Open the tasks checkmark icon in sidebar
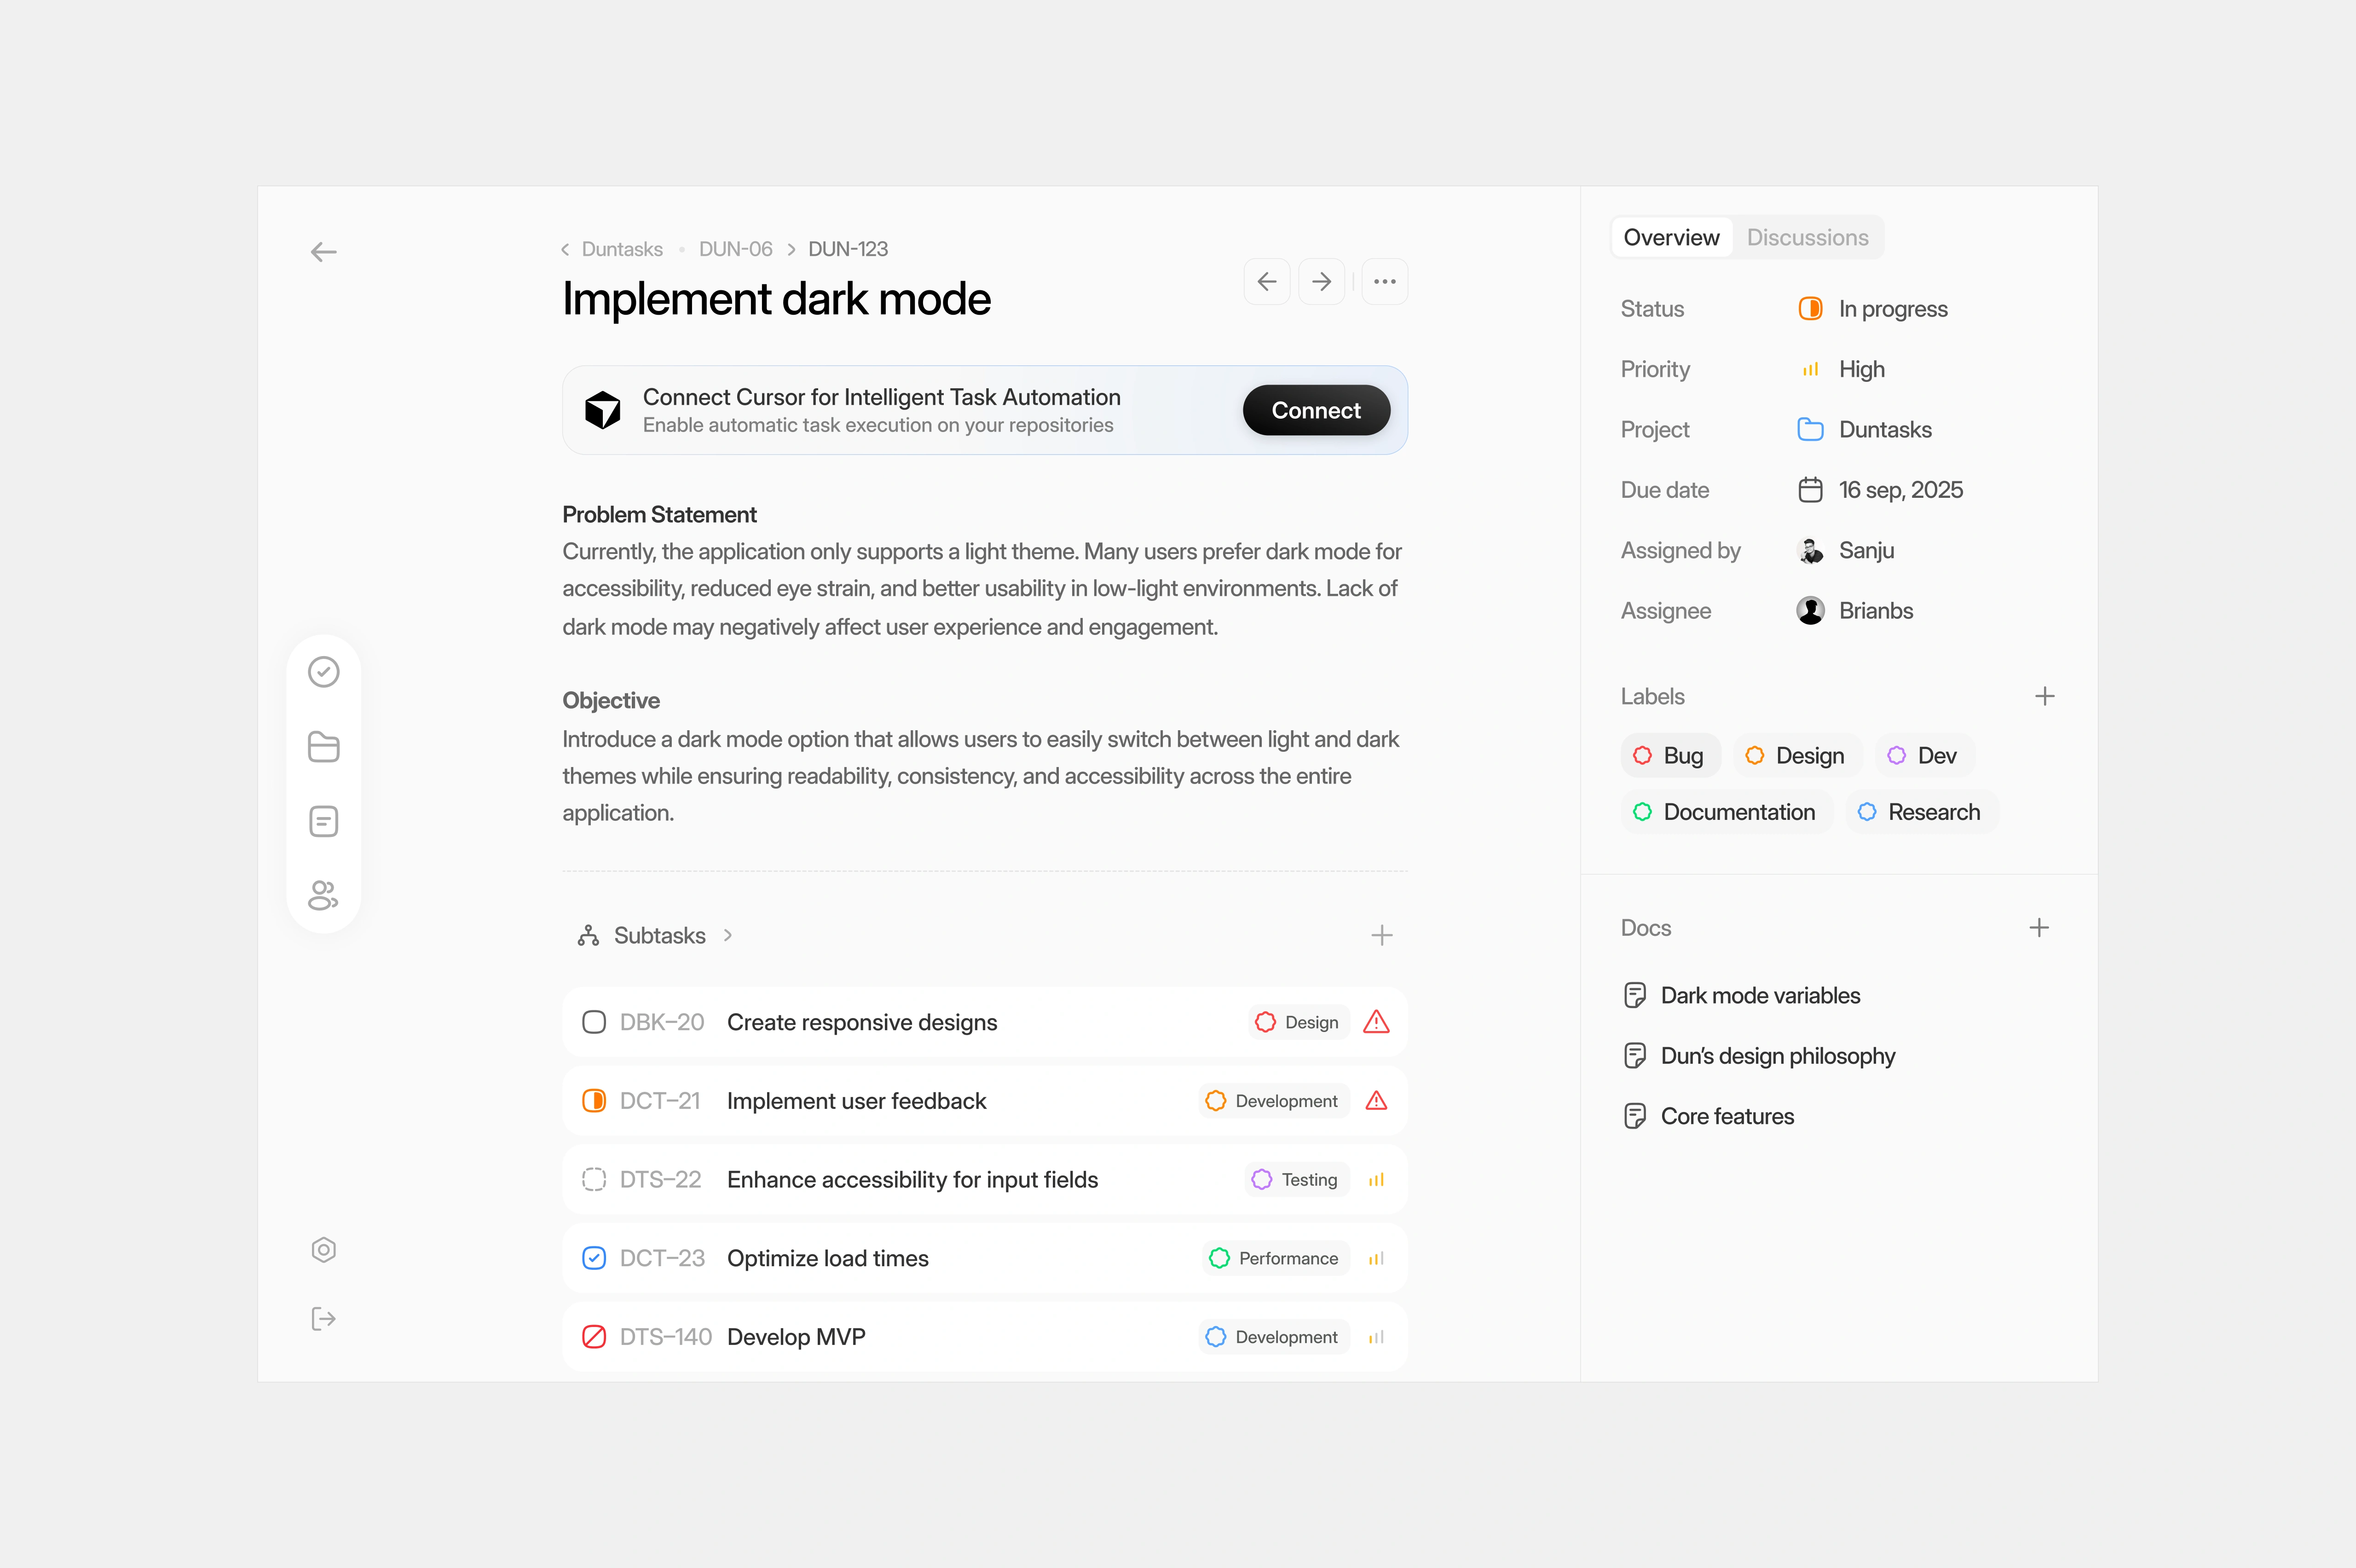The height and width of the screenshot is (1568, 2356). pyautogui.click(x=323, y=672)
